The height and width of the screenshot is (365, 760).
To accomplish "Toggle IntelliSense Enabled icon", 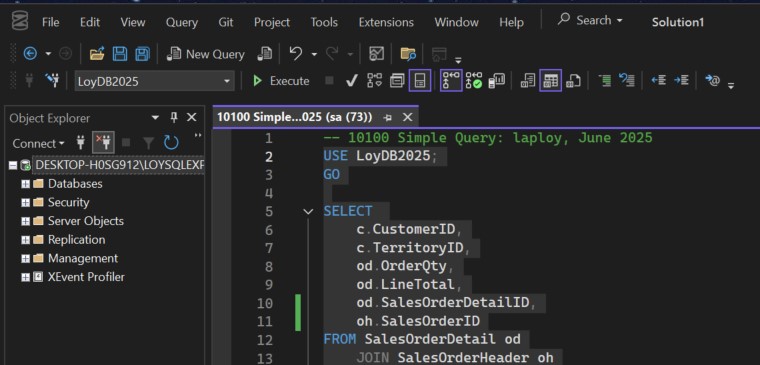I will 420,80.
